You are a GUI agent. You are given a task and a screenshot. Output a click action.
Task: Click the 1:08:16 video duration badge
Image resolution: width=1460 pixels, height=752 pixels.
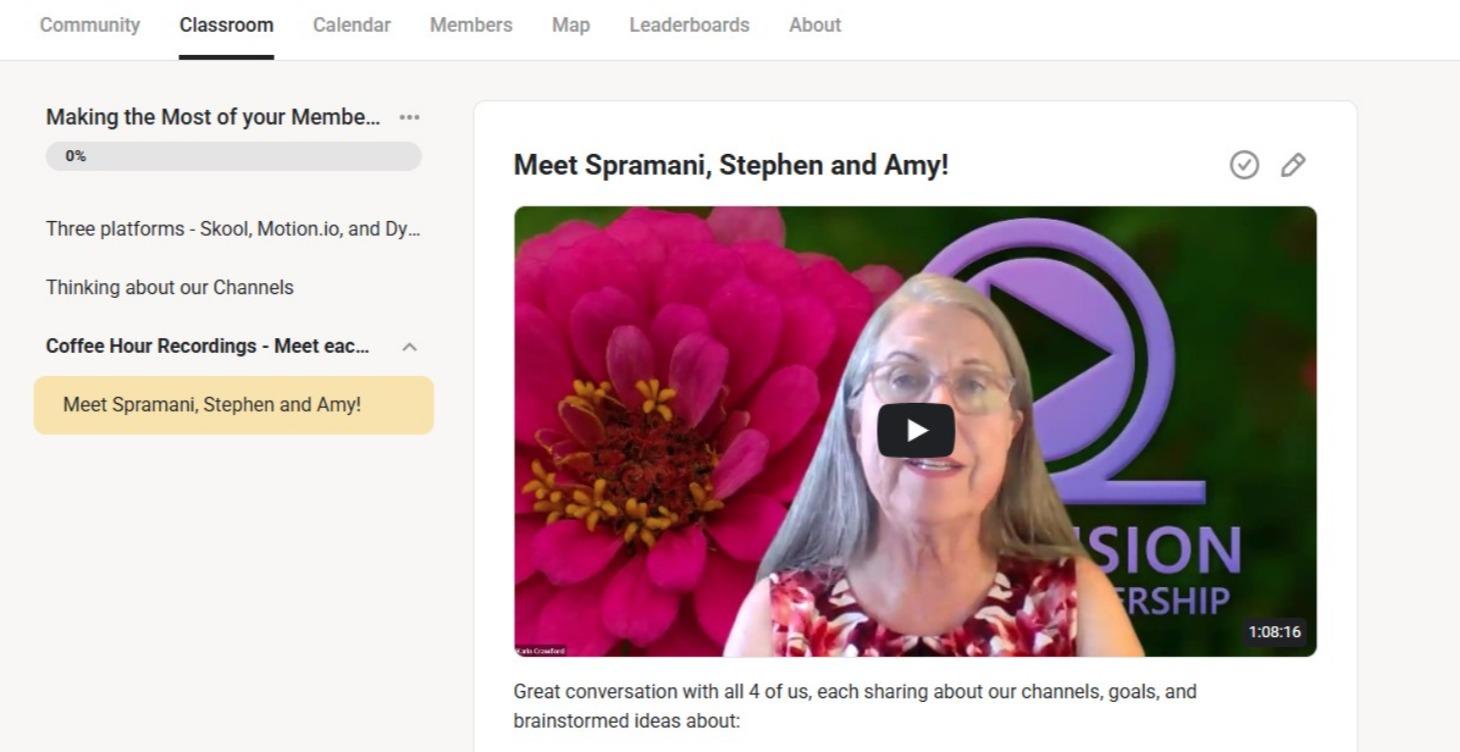coord(1275,632)
